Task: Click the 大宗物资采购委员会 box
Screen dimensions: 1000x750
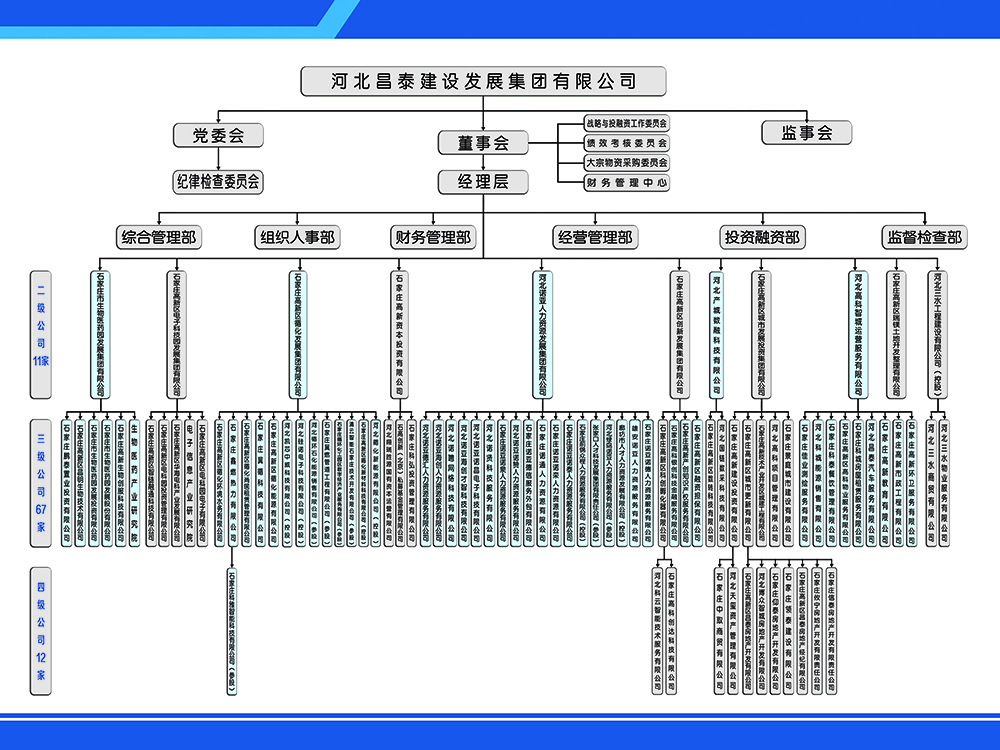Action: (626, 163)
